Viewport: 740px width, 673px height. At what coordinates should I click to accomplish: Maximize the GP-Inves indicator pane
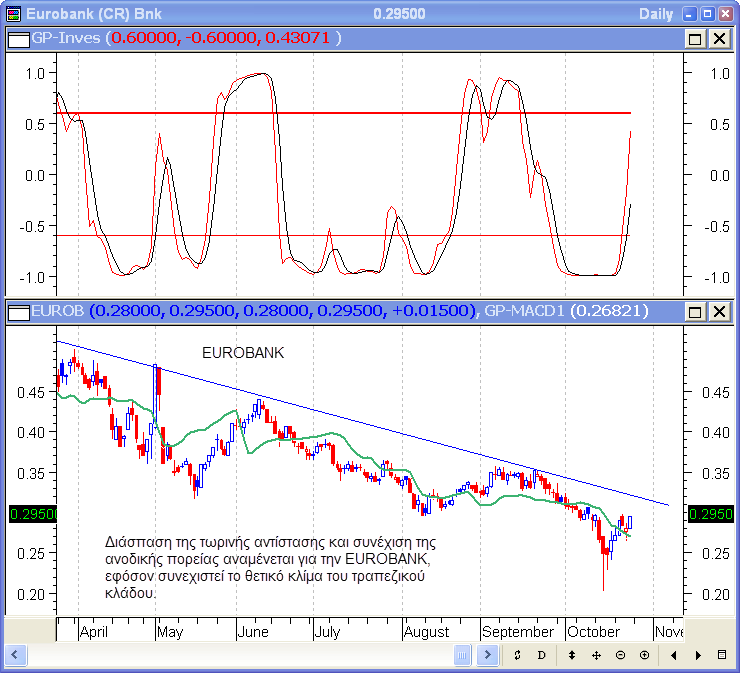click(x=695, y=38)
